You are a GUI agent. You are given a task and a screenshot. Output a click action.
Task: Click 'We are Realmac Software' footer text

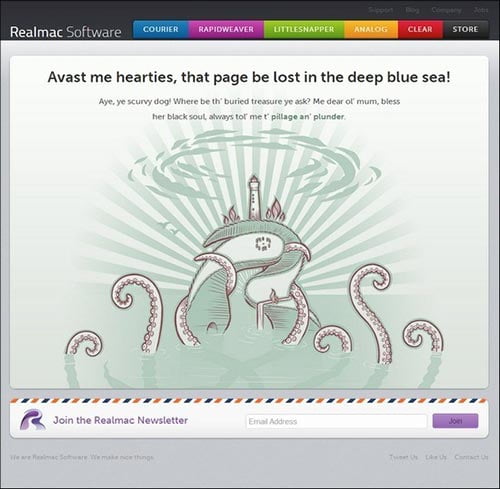(x=82, y=457)
